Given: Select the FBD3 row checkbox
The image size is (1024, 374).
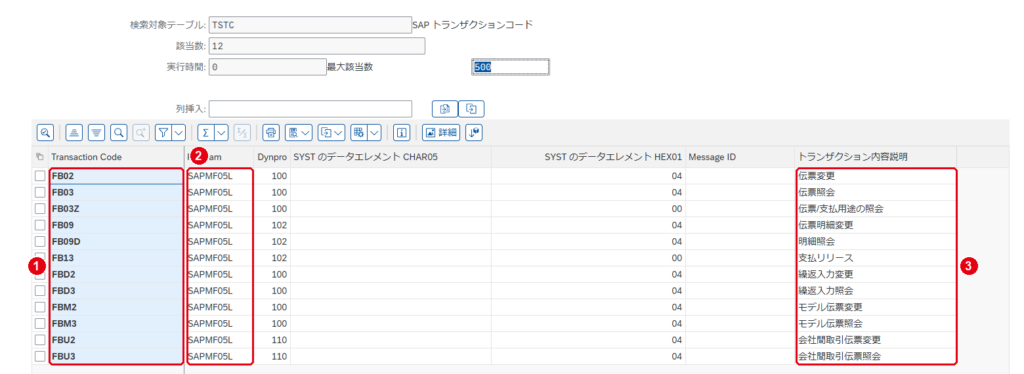Looking at the screenshot, I should click(40, 290).
